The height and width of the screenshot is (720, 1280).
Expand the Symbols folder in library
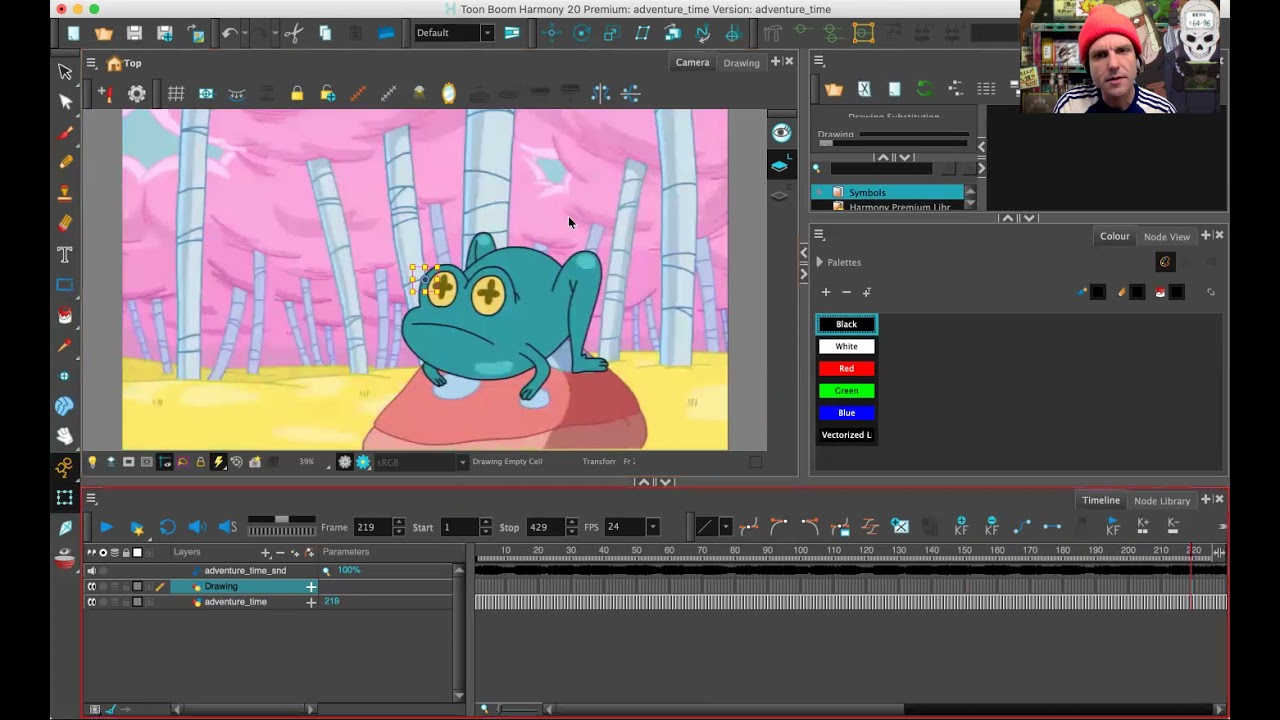(821, 192)
